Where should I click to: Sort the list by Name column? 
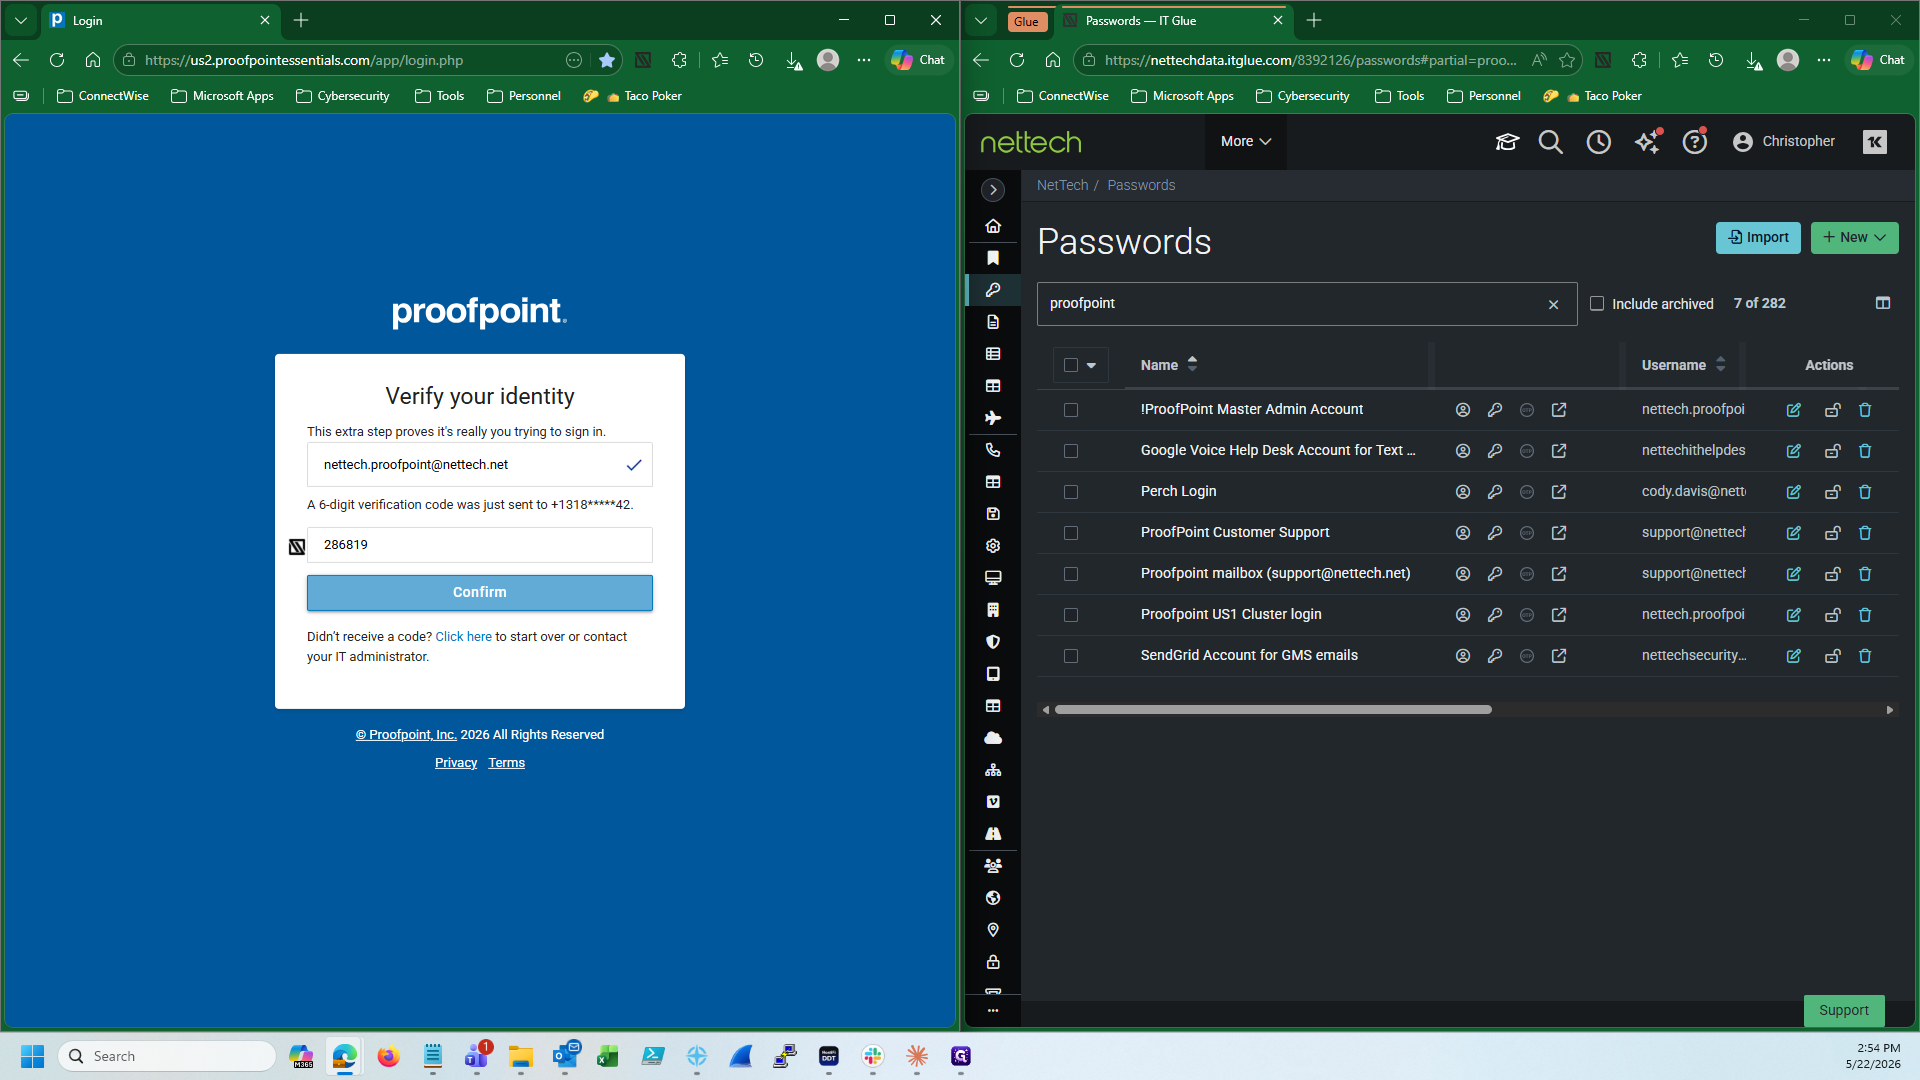1169,365
